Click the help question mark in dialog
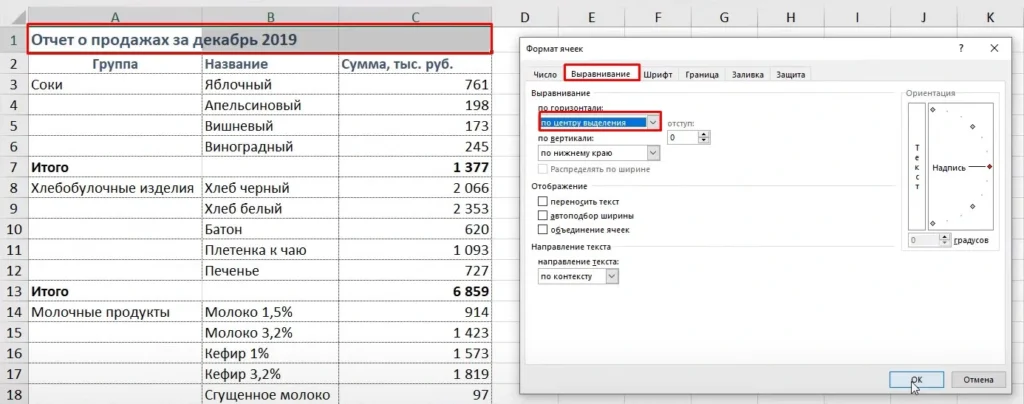The image size is (1024, 404). [x=961, y=48]
